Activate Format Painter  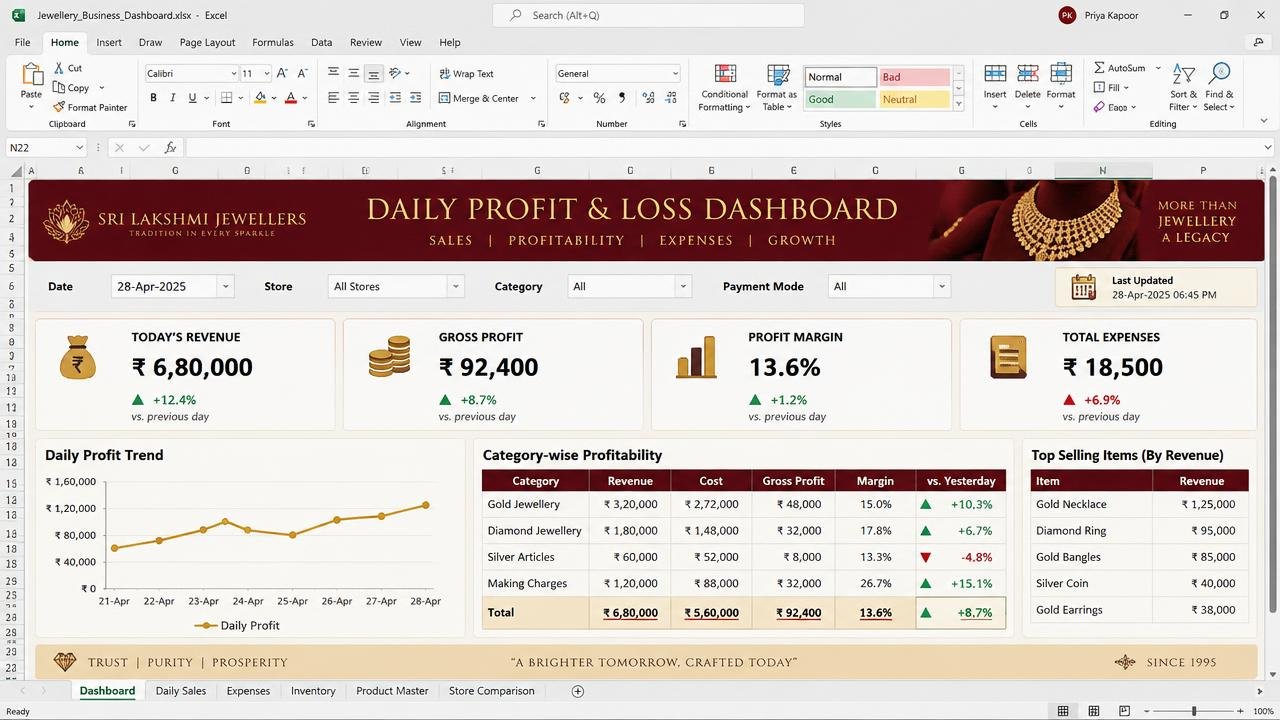pyautogui.click(x=90, y=107)
